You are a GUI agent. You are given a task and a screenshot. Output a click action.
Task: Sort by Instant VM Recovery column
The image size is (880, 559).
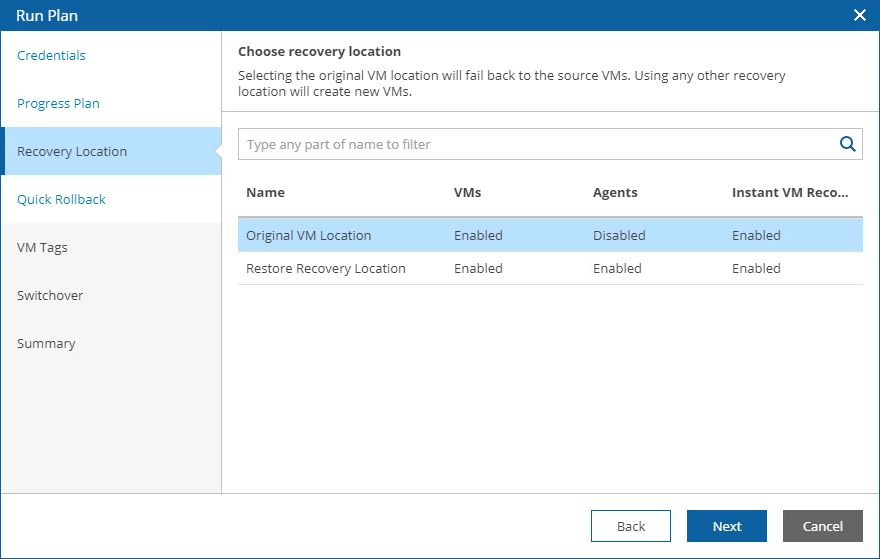pos(790,193)
